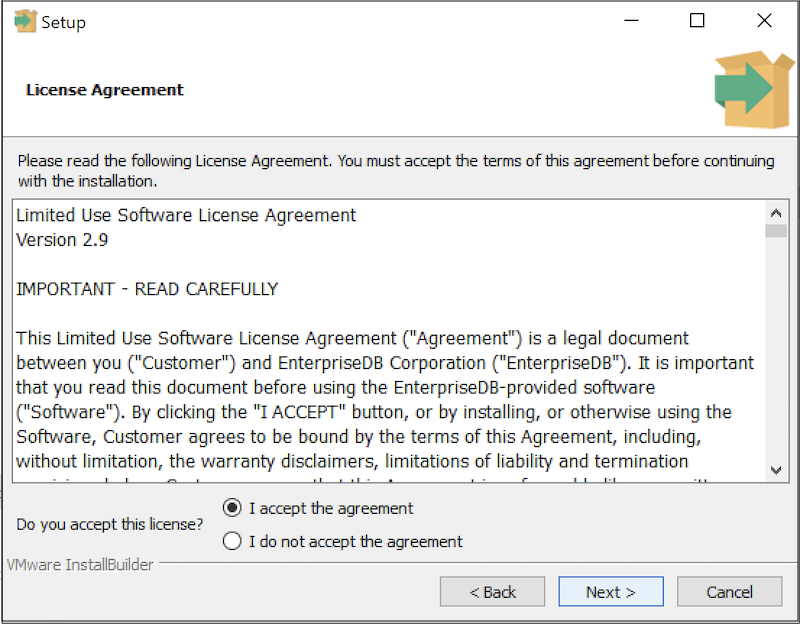
Task: Close the Setup window
Action: point(764,21)
